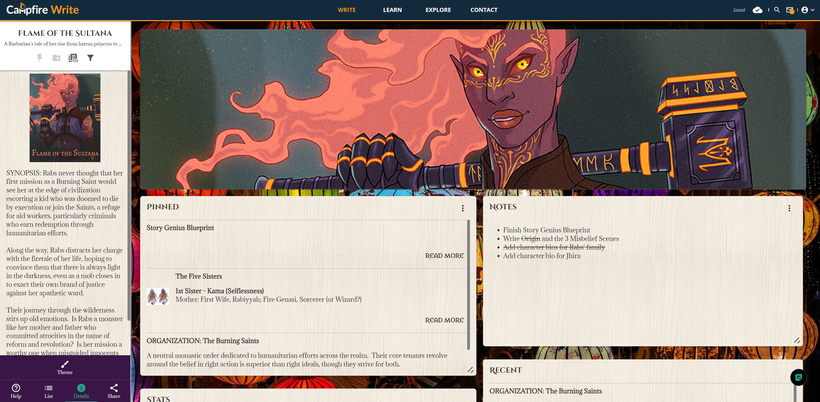
Task: Click the Share icon in bottom bar
Action: tap(113, 390)
